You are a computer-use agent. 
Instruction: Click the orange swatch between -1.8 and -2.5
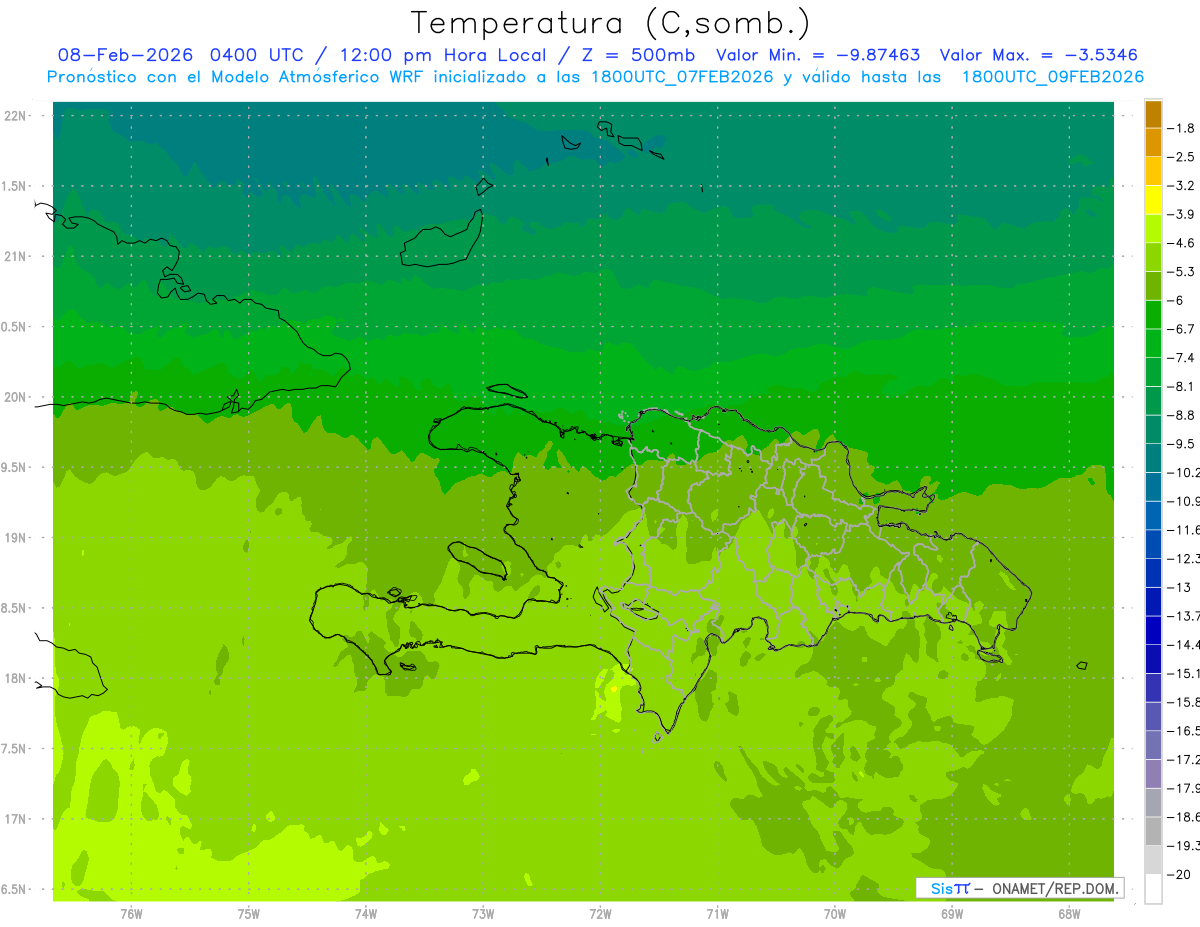coord(1153,142)
